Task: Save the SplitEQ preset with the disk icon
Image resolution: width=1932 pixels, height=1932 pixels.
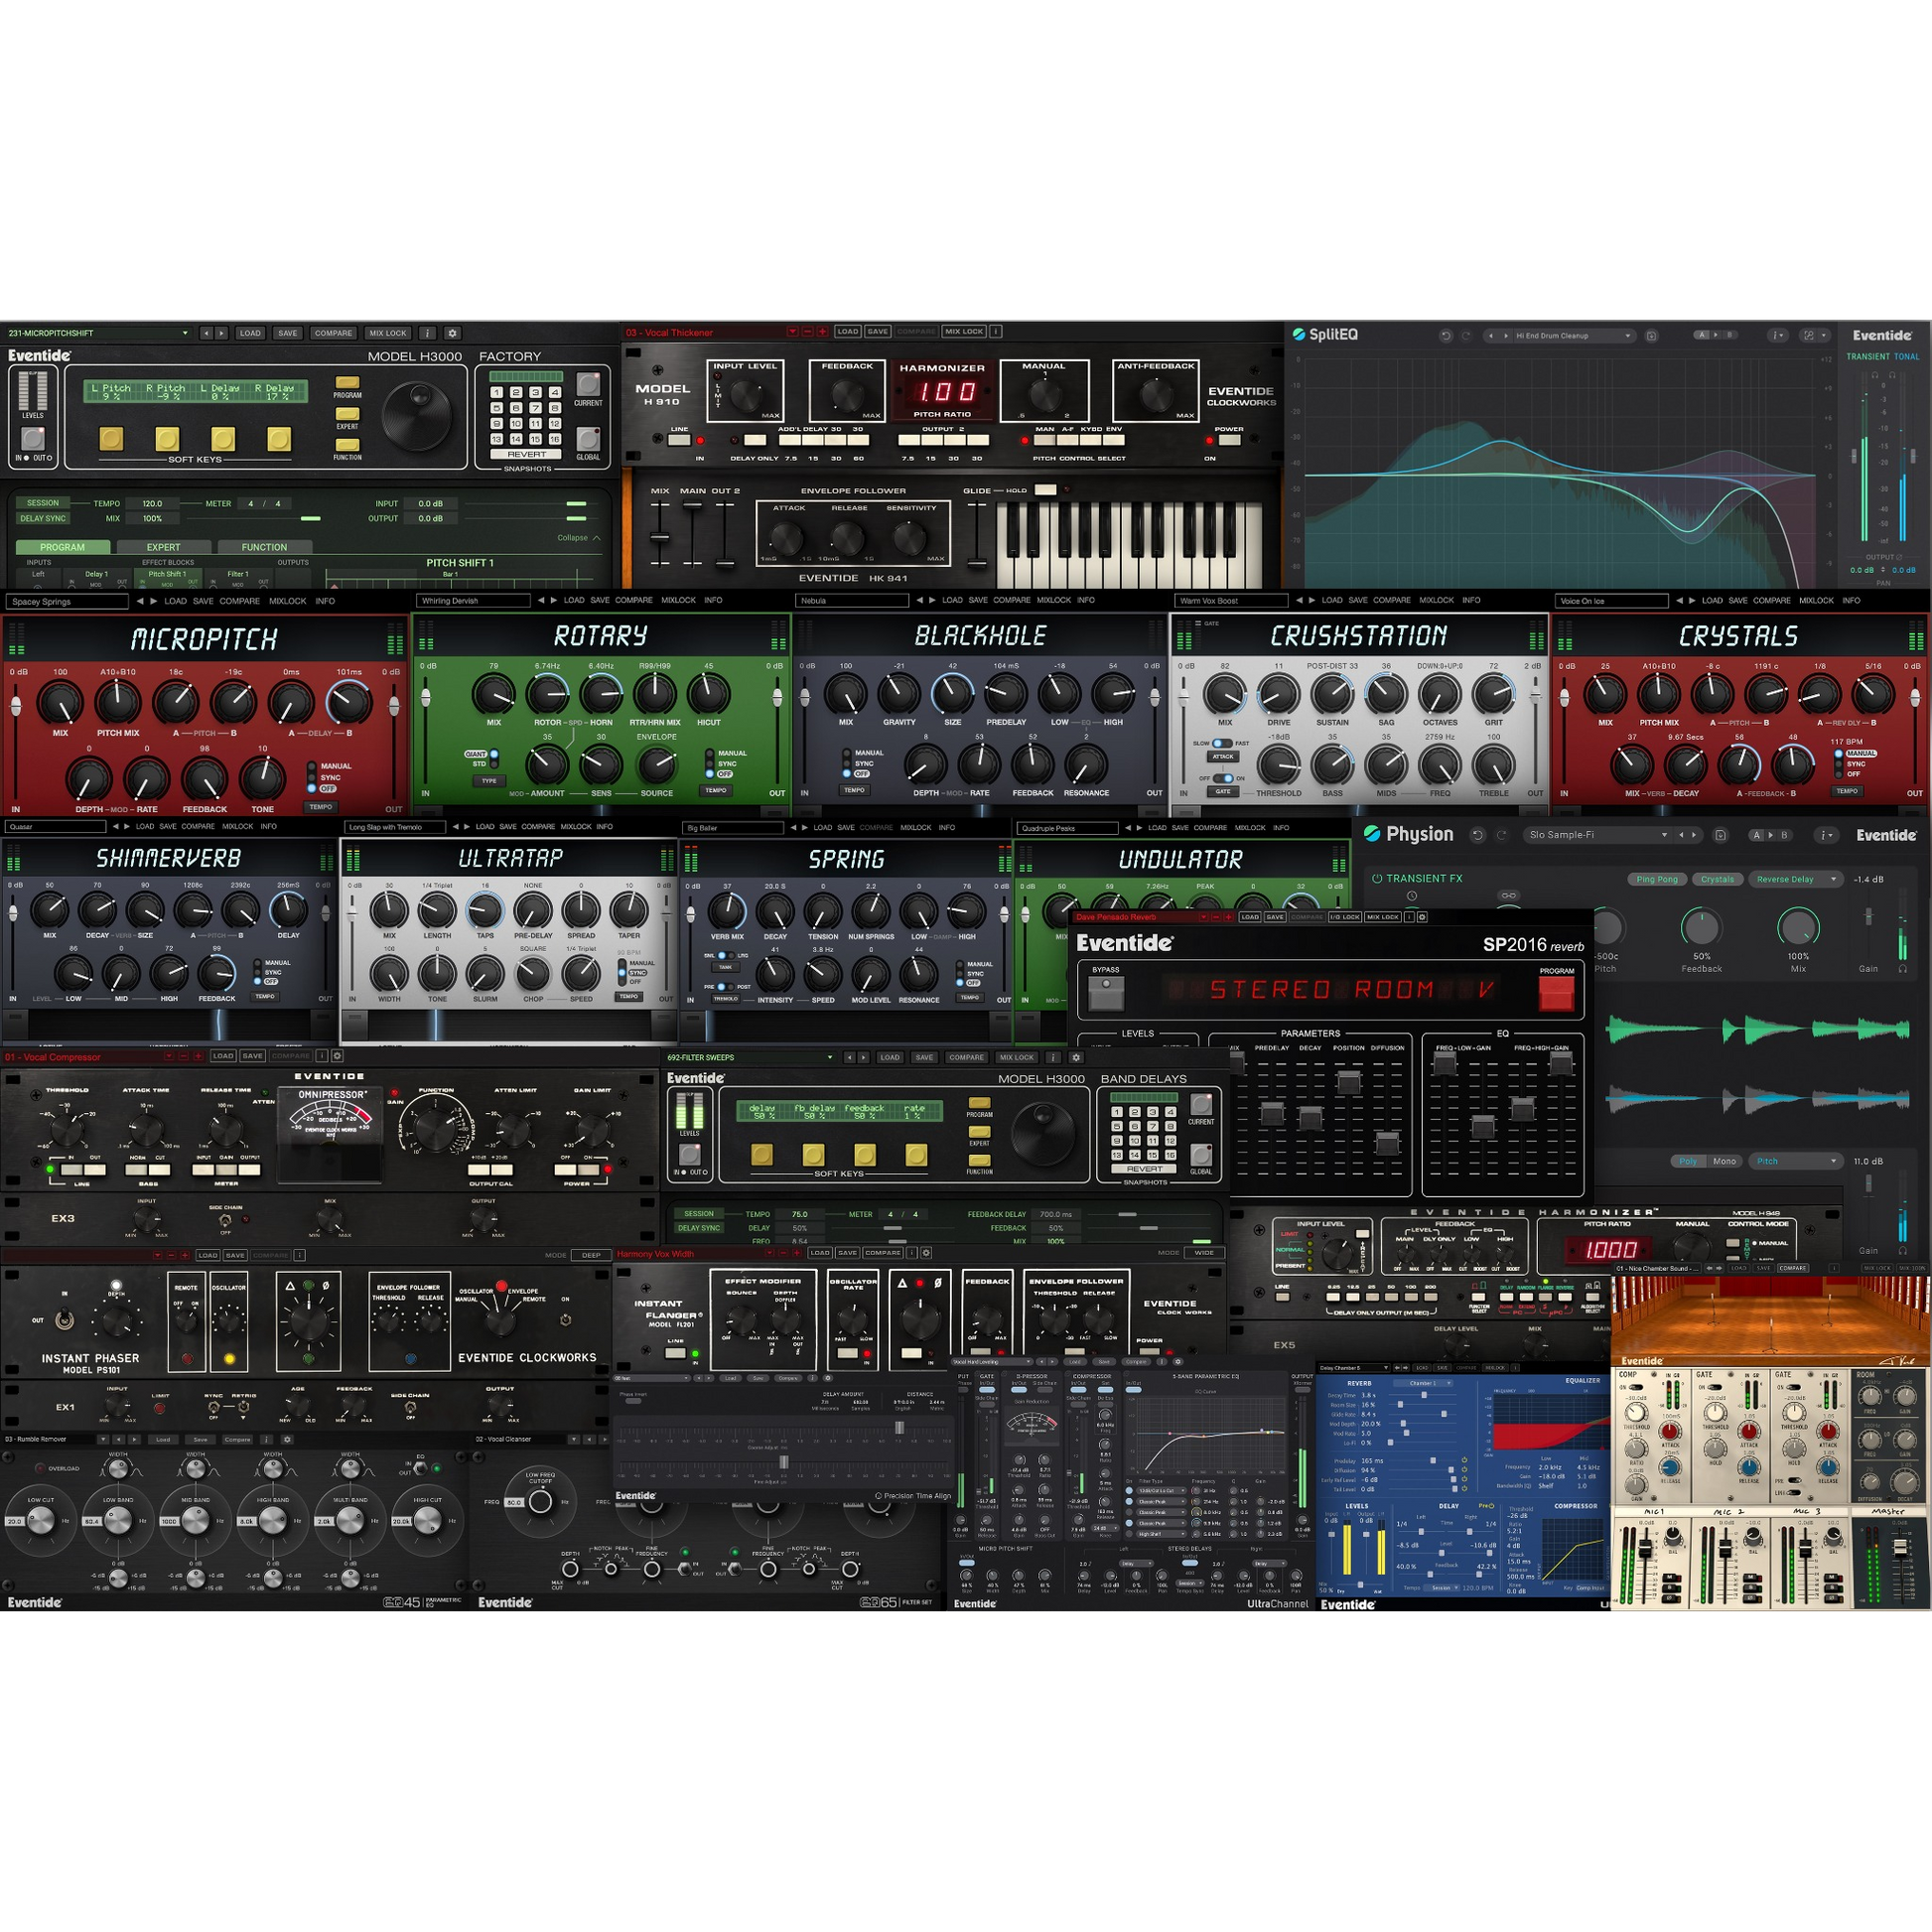Action: pos(1652,336)
